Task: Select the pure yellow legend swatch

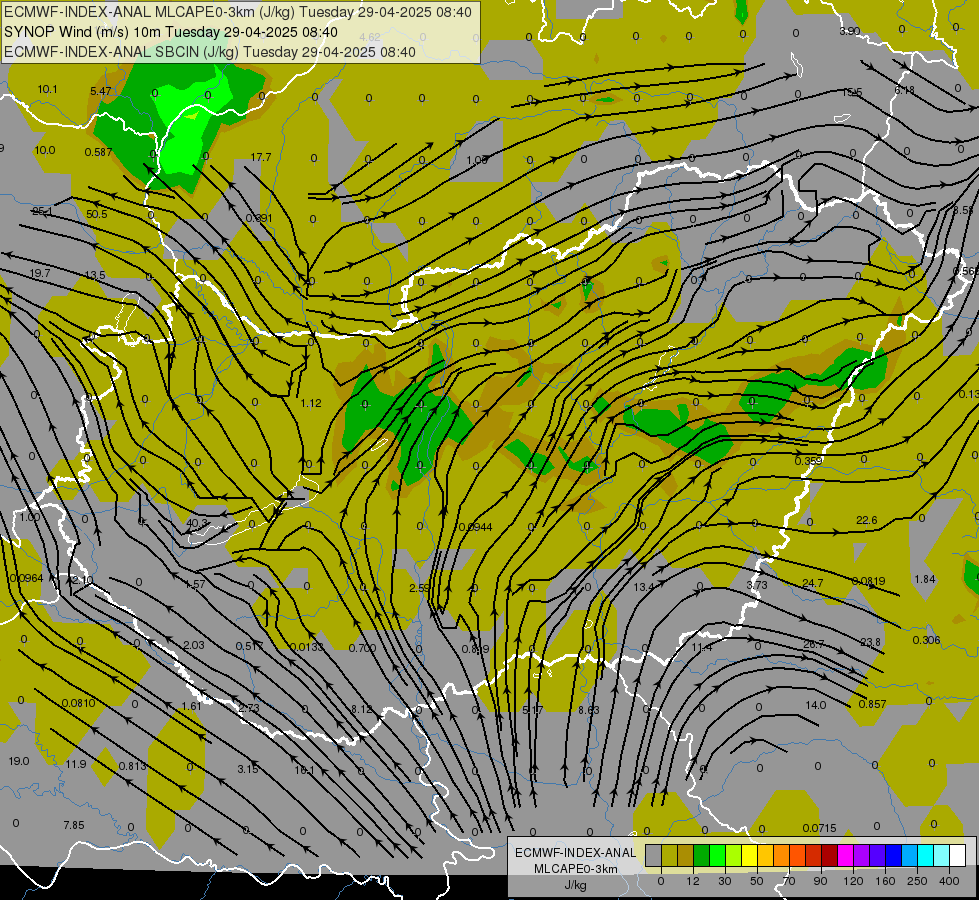Action: 749,855
